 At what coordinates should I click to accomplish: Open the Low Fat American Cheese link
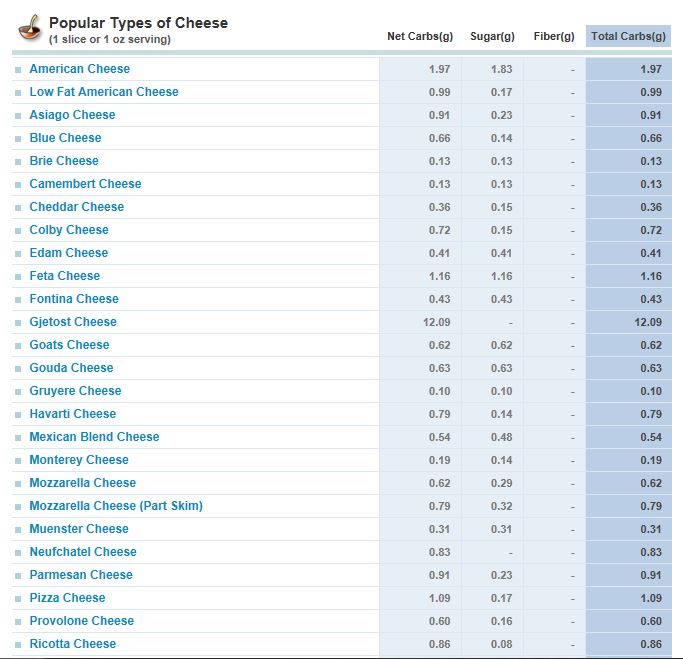104,92
